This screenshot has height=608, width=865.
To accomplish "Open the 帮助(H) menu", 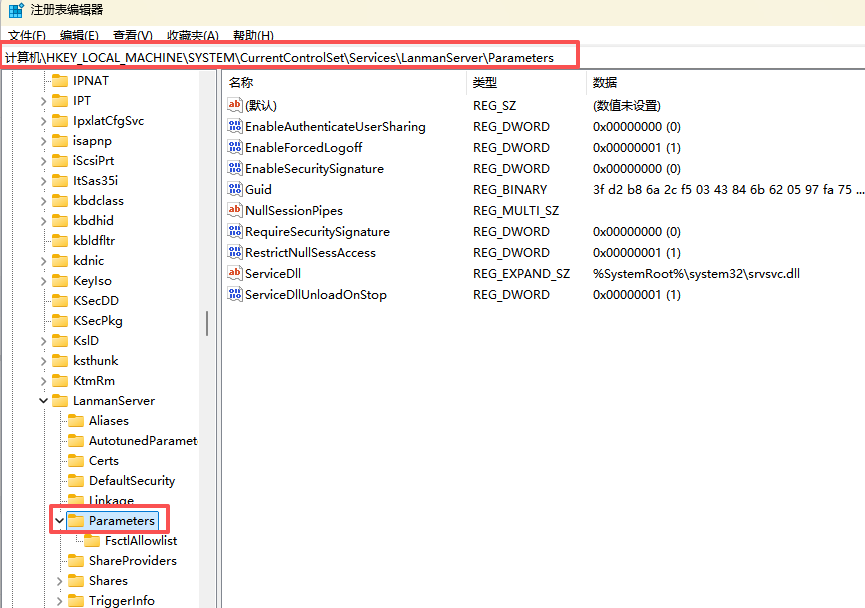I will click(252, 36).
